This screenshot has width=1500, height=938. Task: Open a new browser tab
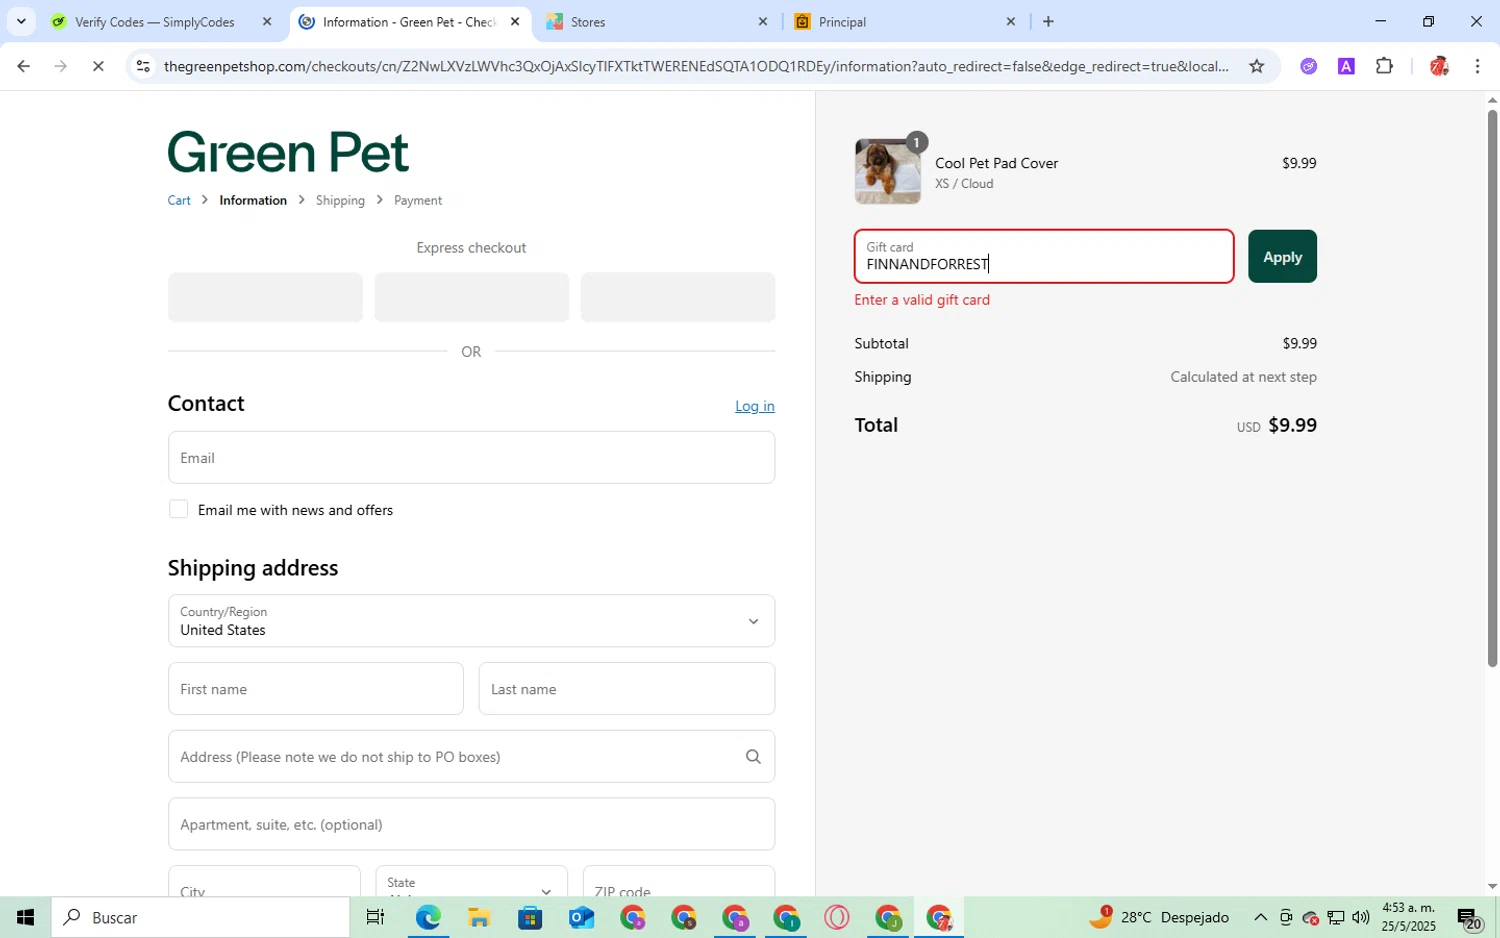click(1048, 21)
